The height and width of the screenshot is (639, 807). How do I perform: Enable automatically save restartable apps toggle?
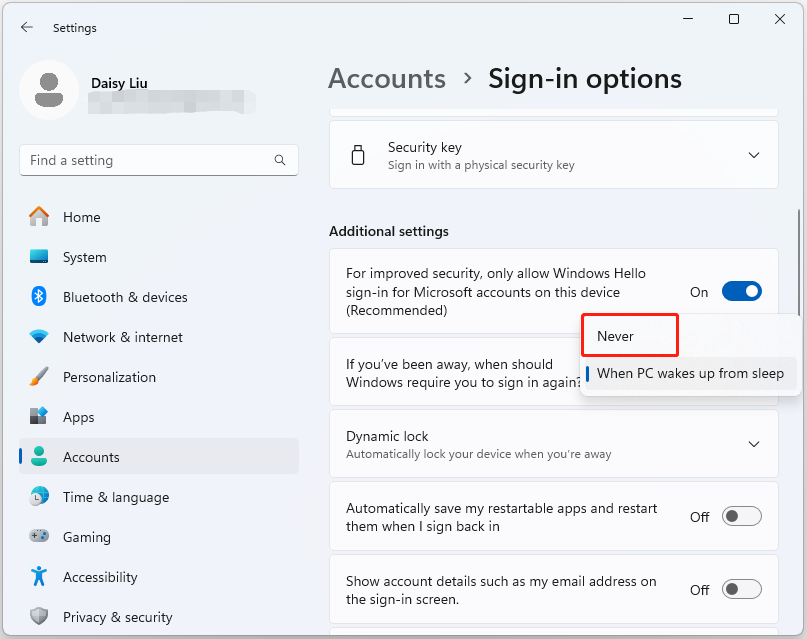(x=742, y=517)
